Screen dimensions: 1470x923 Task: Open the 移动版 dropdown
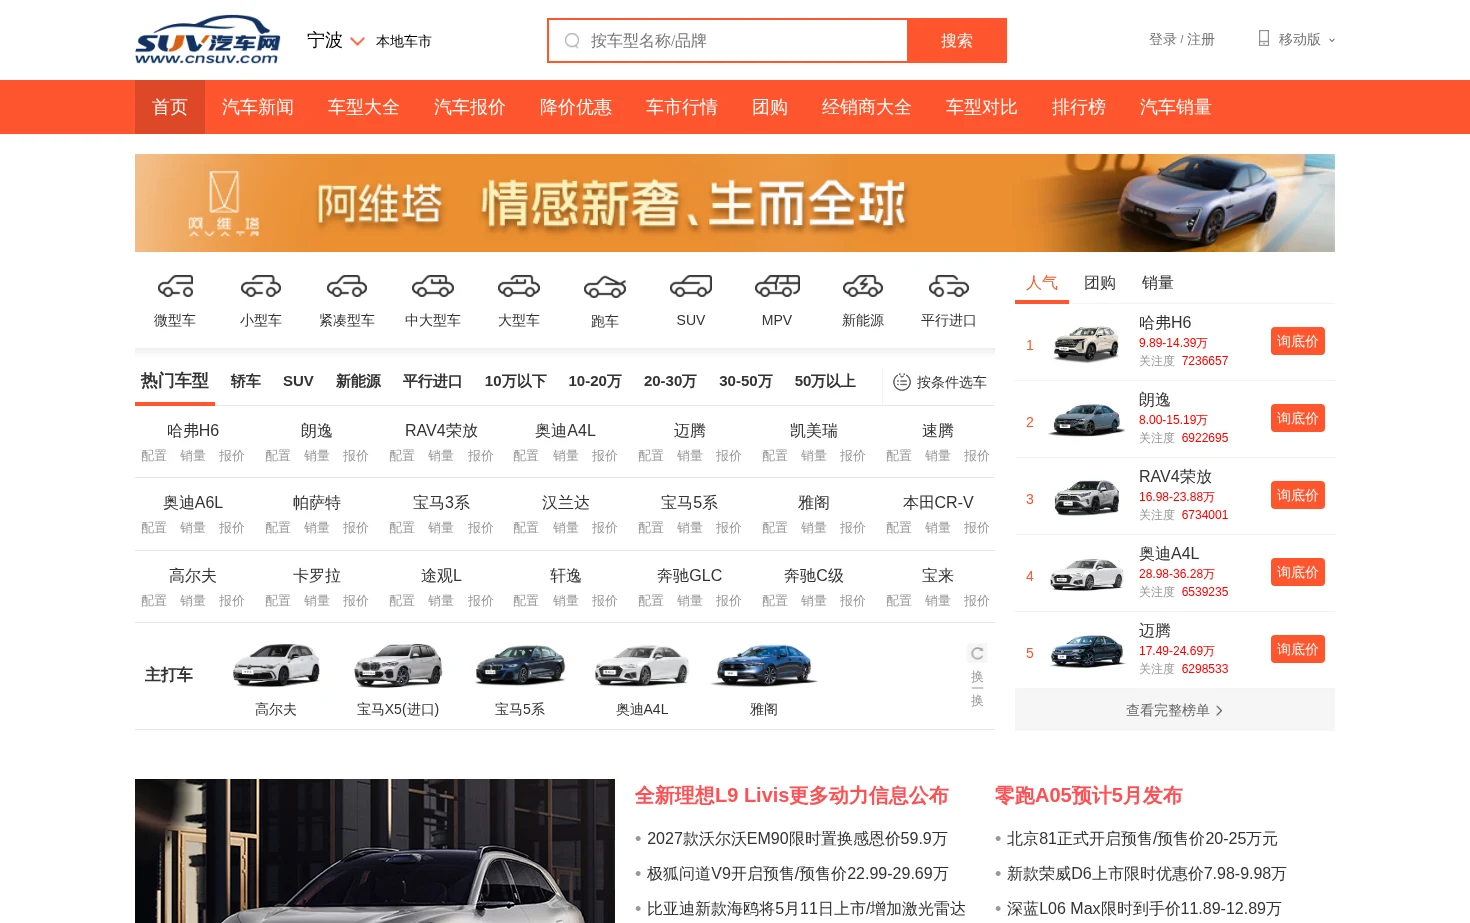[x=1296, y=39]
